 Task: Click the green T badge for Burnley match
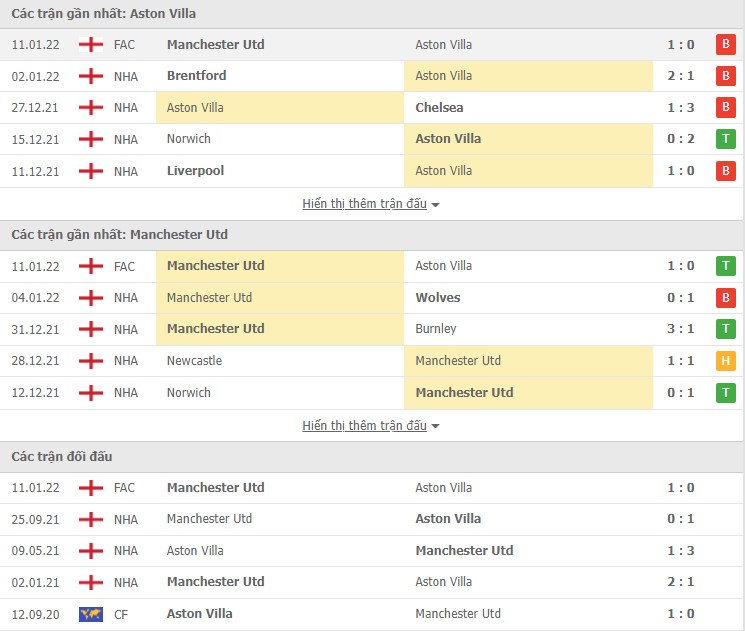tap(725, 329)
